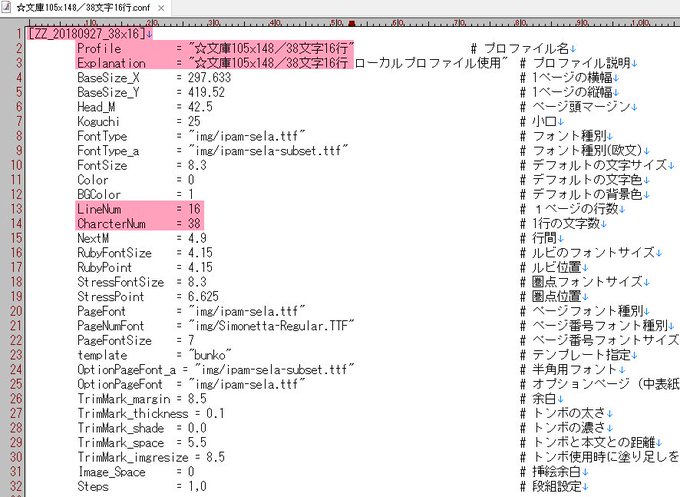Select the ☆文庫105x148／38文字16行.conf tab
680x497 pixels.
pyautogui.click(x=85, y=7)
